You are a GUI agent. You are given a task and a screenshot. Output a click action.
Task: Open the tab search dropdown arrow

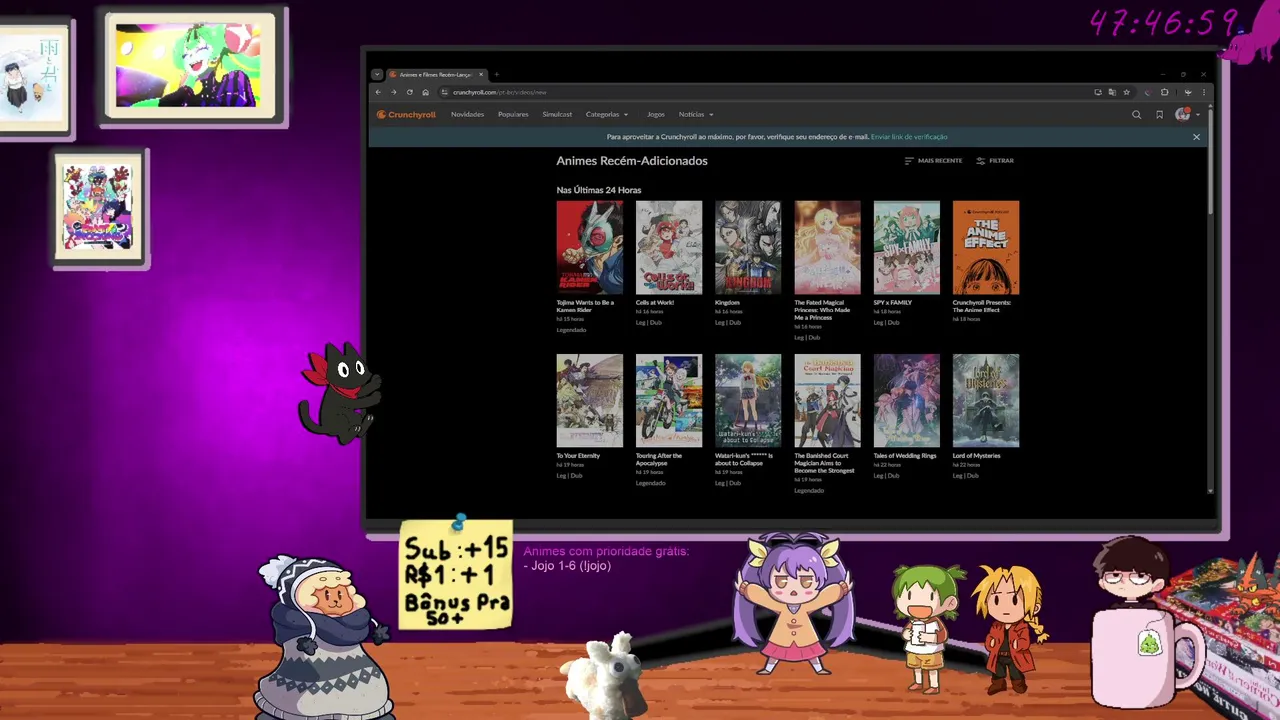pos(377,75)
